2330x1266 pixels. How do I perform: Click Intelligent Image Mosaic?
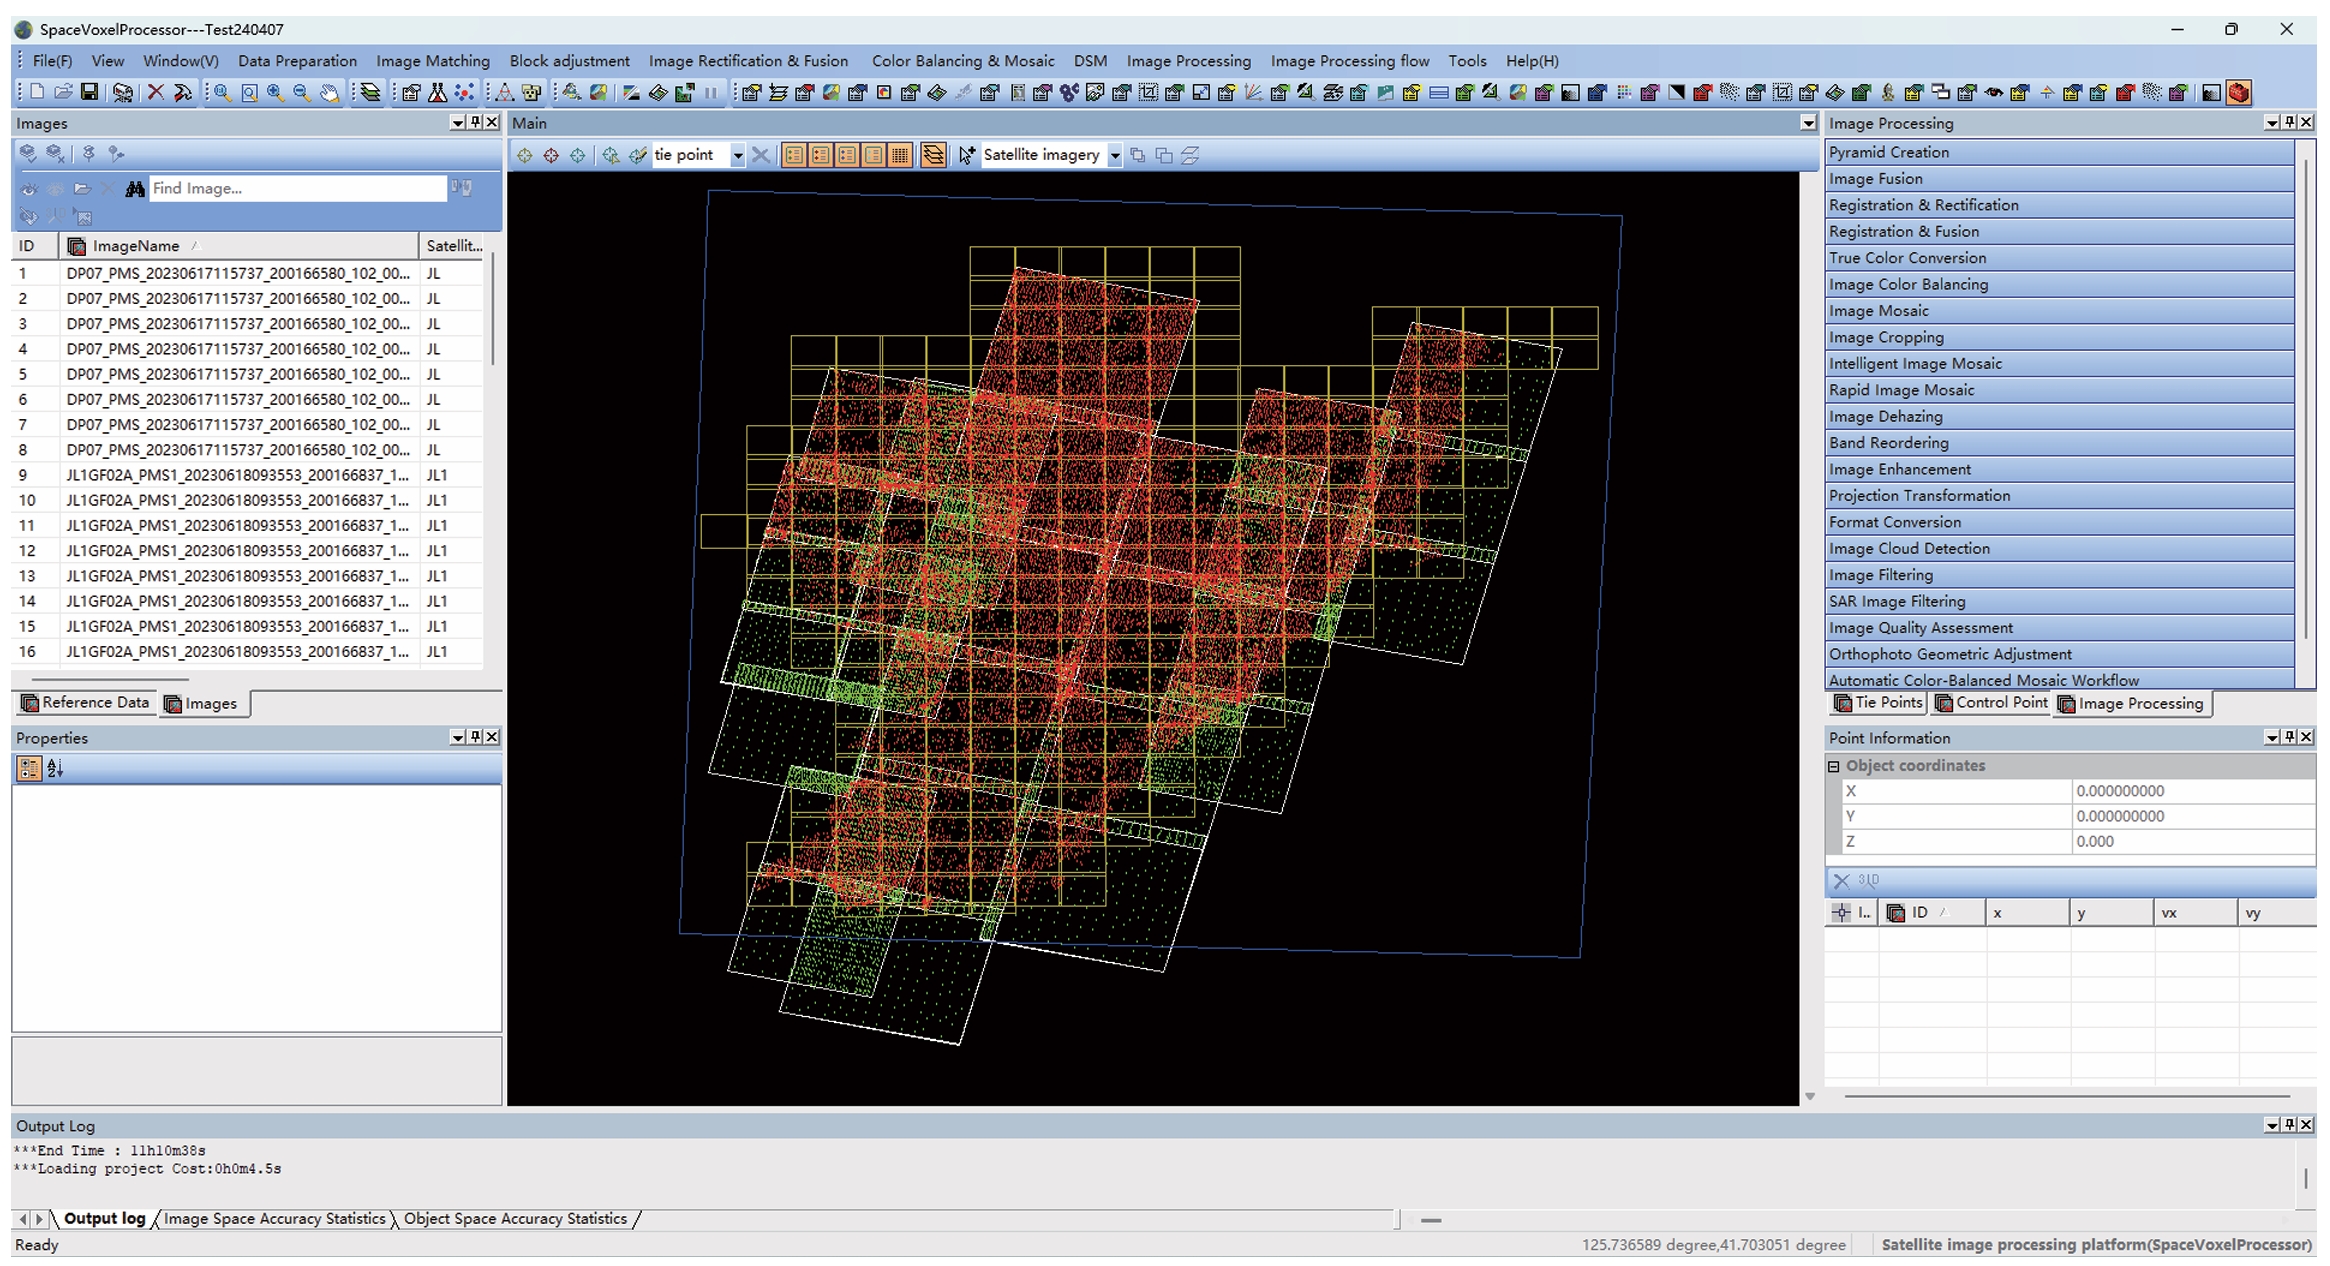pos(2059,364)
